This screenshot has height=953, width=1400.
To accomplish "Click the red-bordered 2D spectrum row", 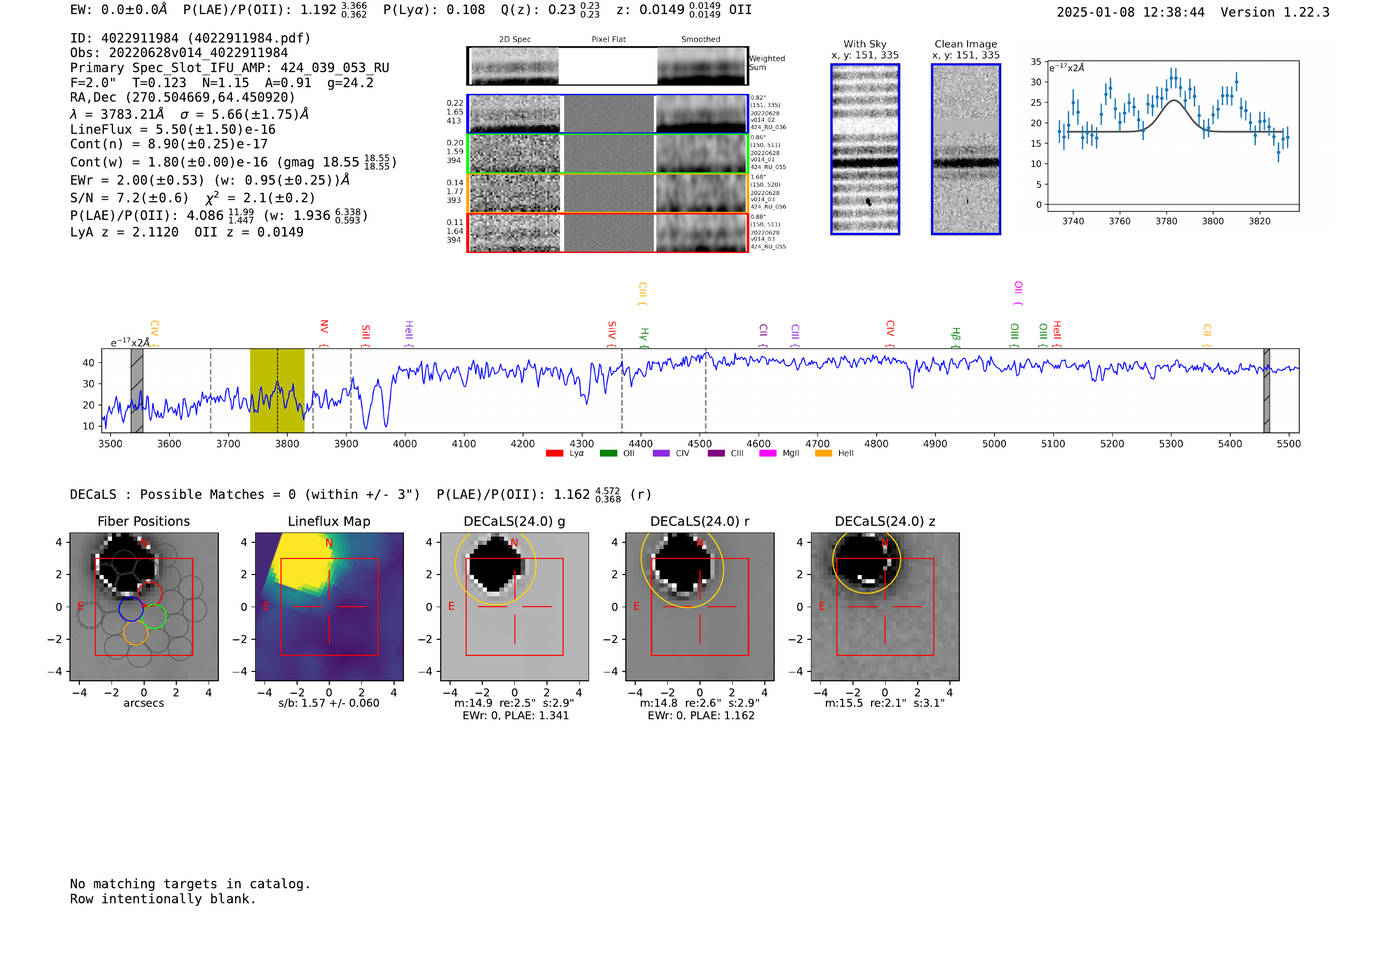I will 608,233.
